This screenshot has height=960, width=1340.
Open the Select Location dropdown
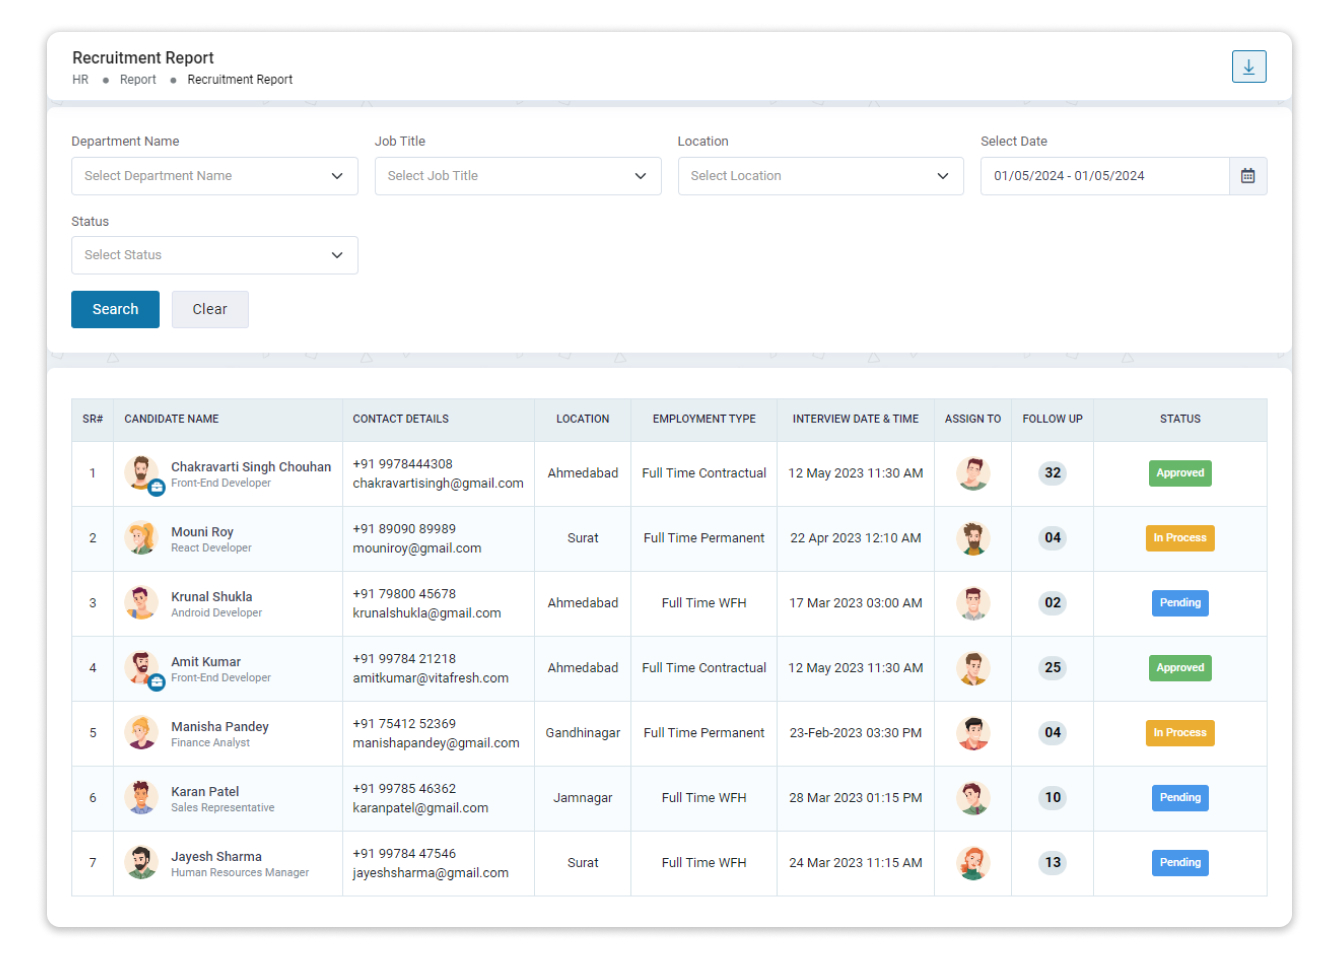821,176
